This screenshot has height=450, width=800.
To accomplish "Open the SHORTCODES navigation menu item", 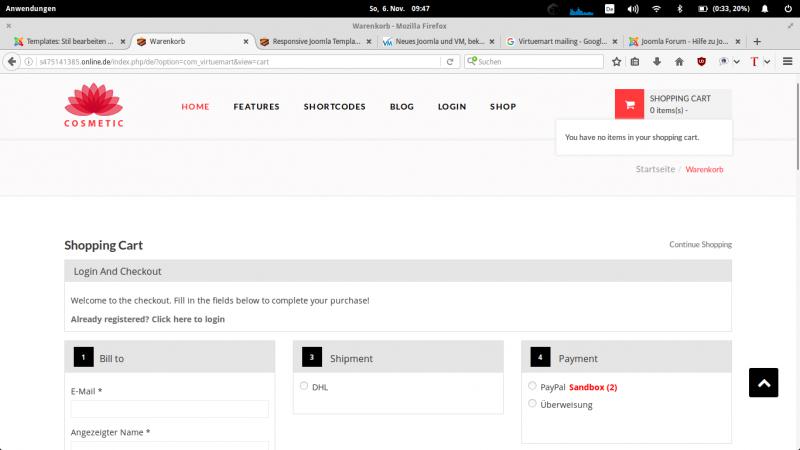I will (x=334, y=107).
